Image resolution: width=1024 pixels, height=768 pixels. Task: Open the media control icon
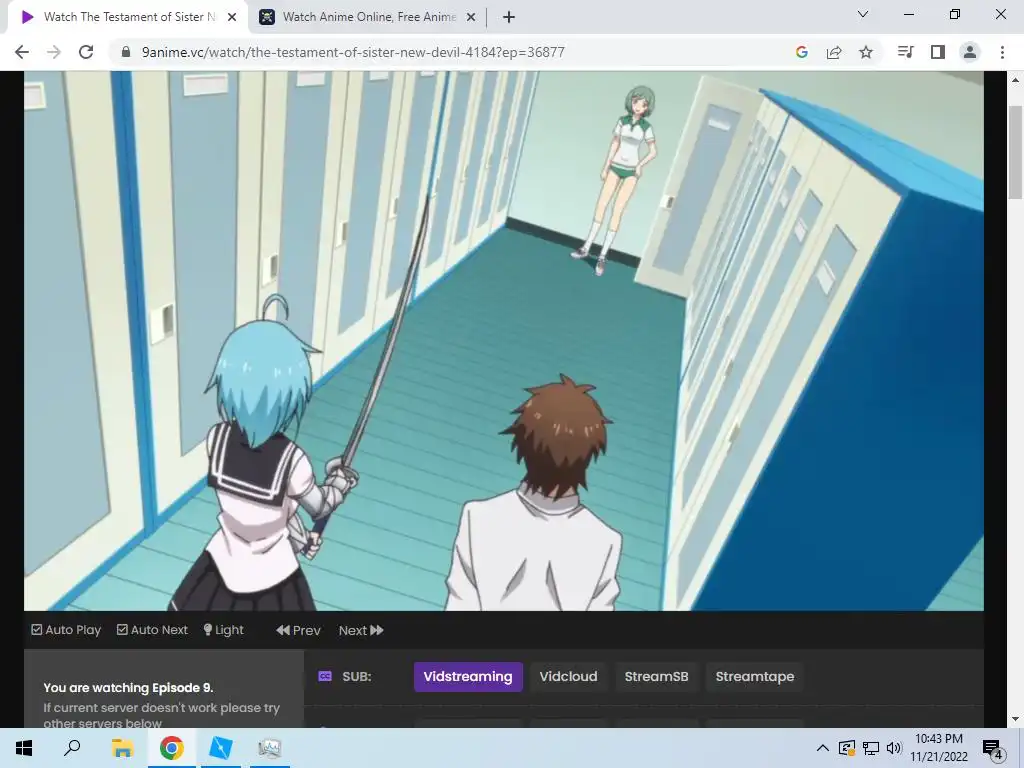905,52
